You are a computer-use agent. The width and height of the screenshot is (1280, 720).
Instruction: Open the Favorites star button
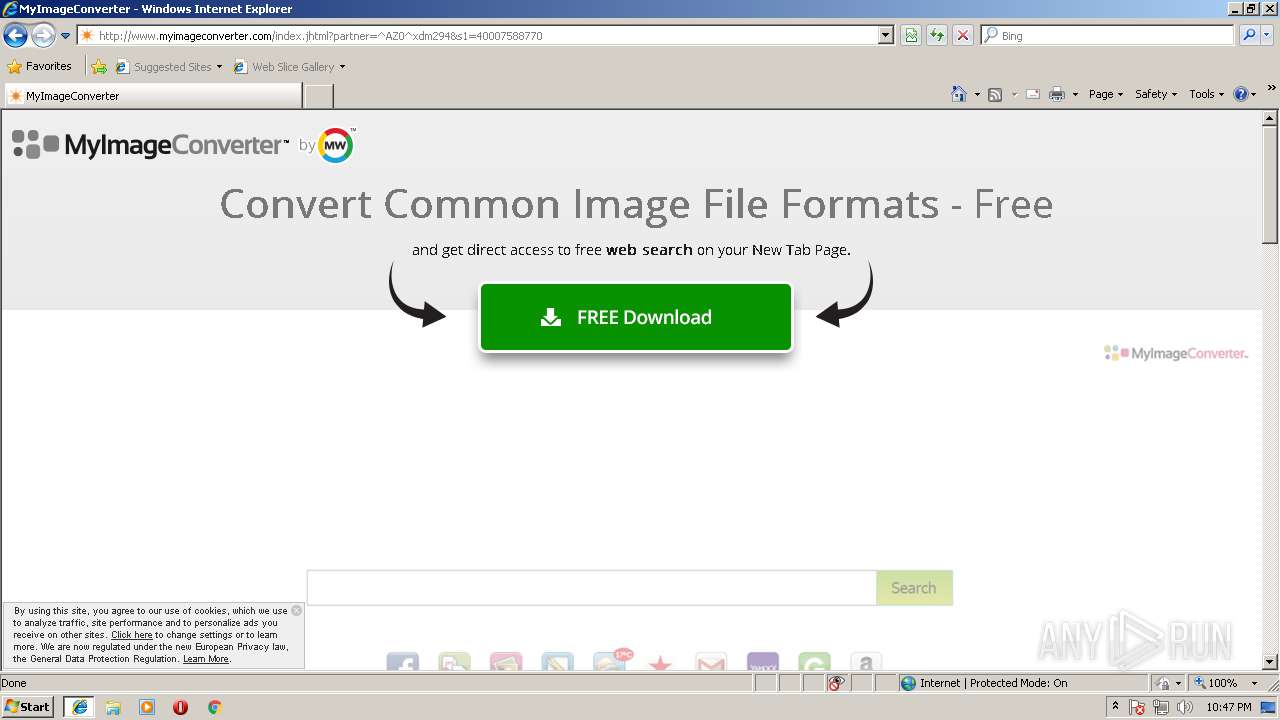(40, 66)
